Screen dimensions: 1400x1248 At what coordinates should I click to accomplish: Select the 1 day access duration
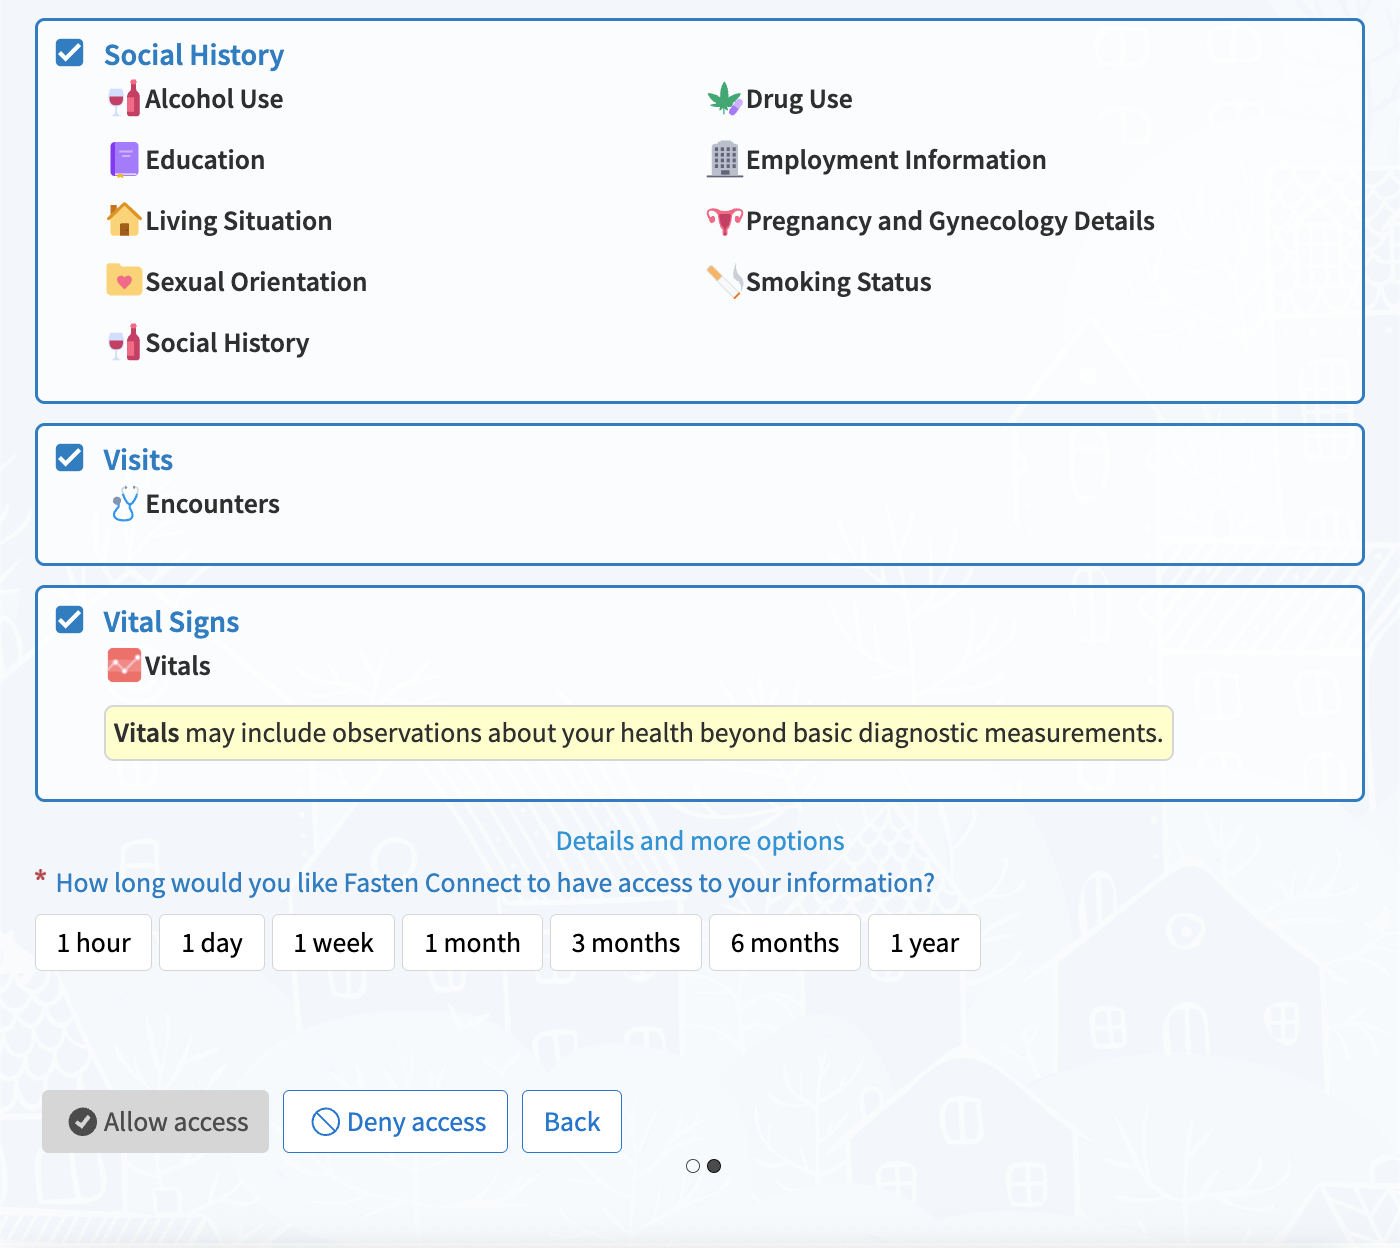212,943
